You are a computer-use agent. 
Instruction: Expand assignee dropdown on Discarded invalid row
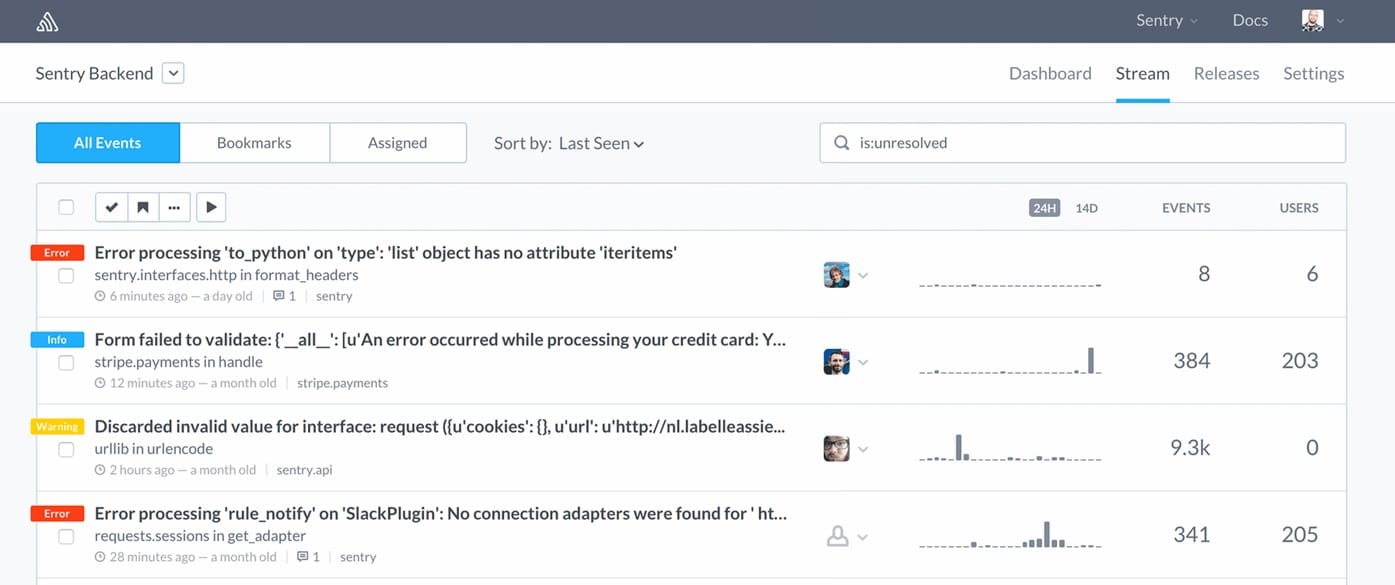click(x=863, y=450)
